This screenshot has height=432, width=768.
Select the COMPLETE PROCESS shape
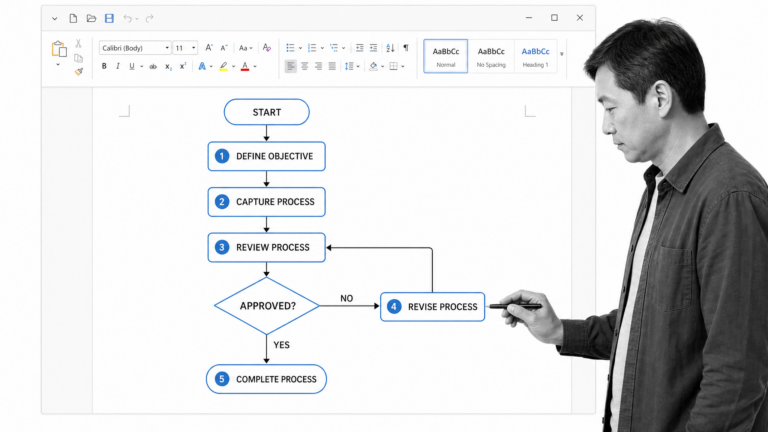(266, 379)
